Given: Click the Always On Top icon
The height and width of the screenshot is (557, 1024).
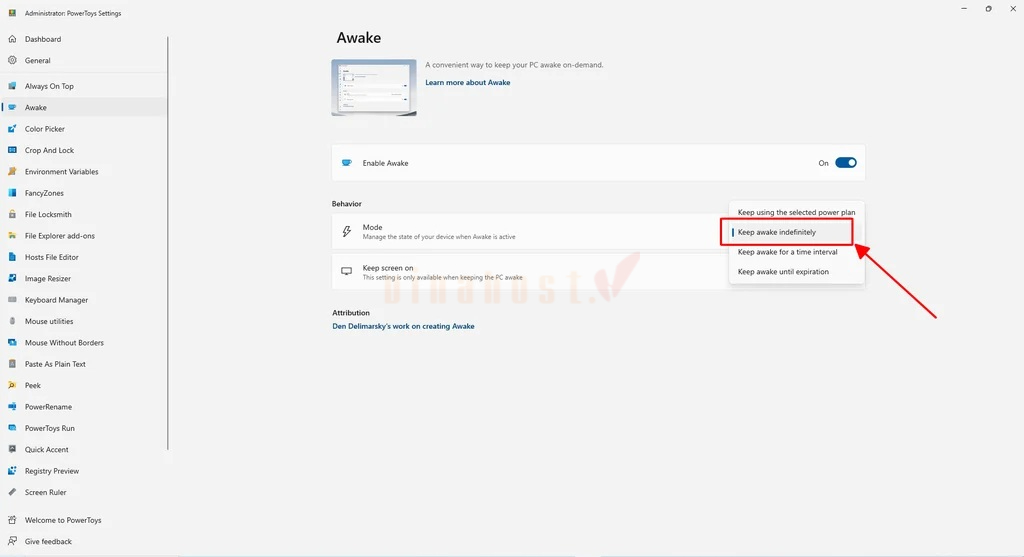Looking at the screenshot, I should (x=12, y=86).
